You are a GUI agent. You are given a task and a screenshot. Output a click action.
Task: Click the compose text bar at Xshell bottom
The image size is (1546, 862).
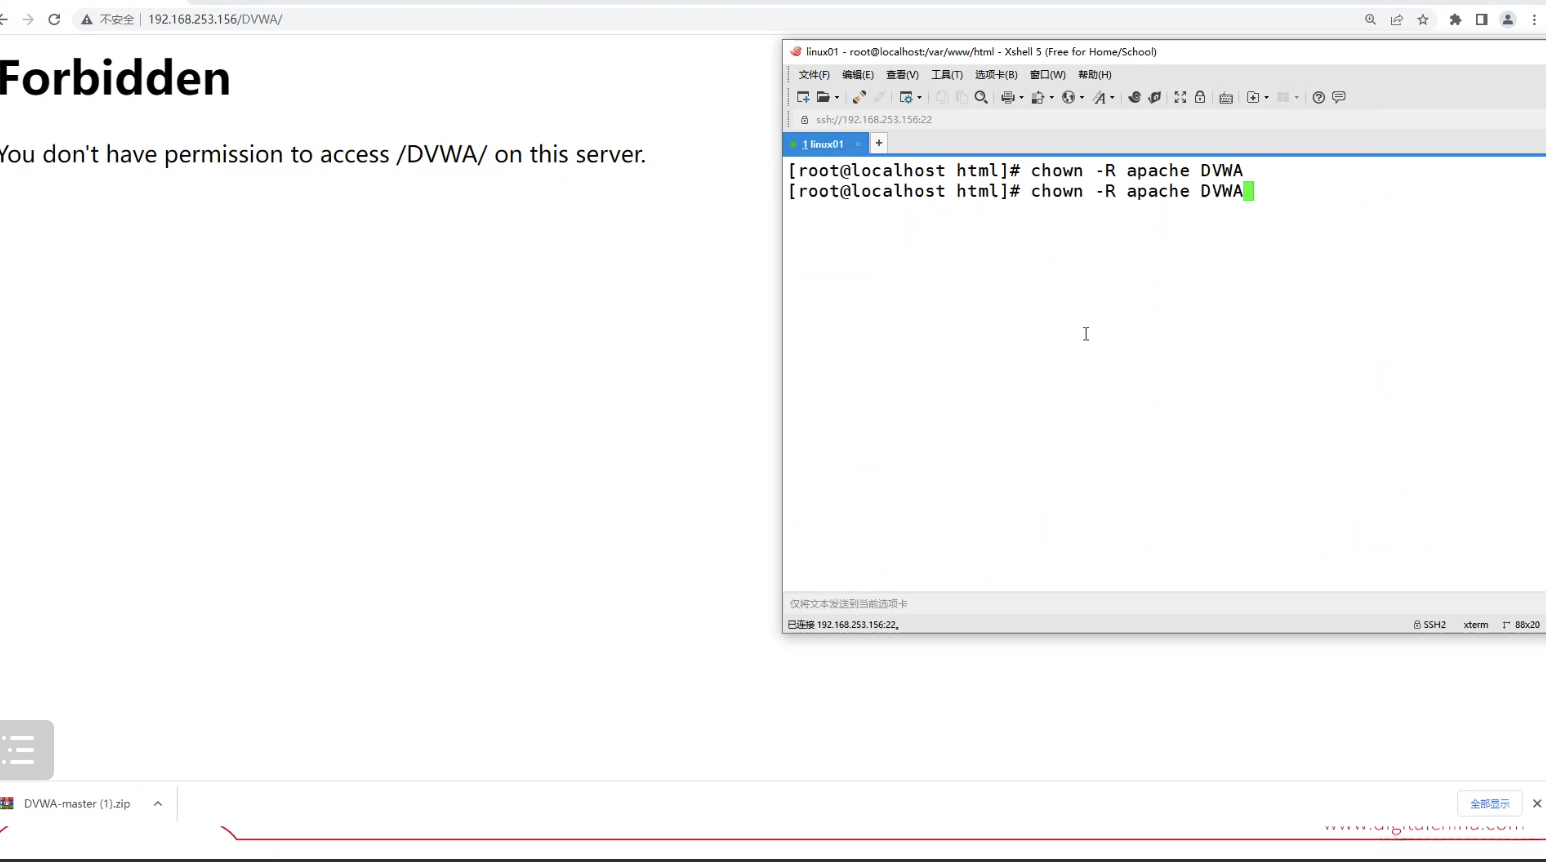pos(1164,604)
